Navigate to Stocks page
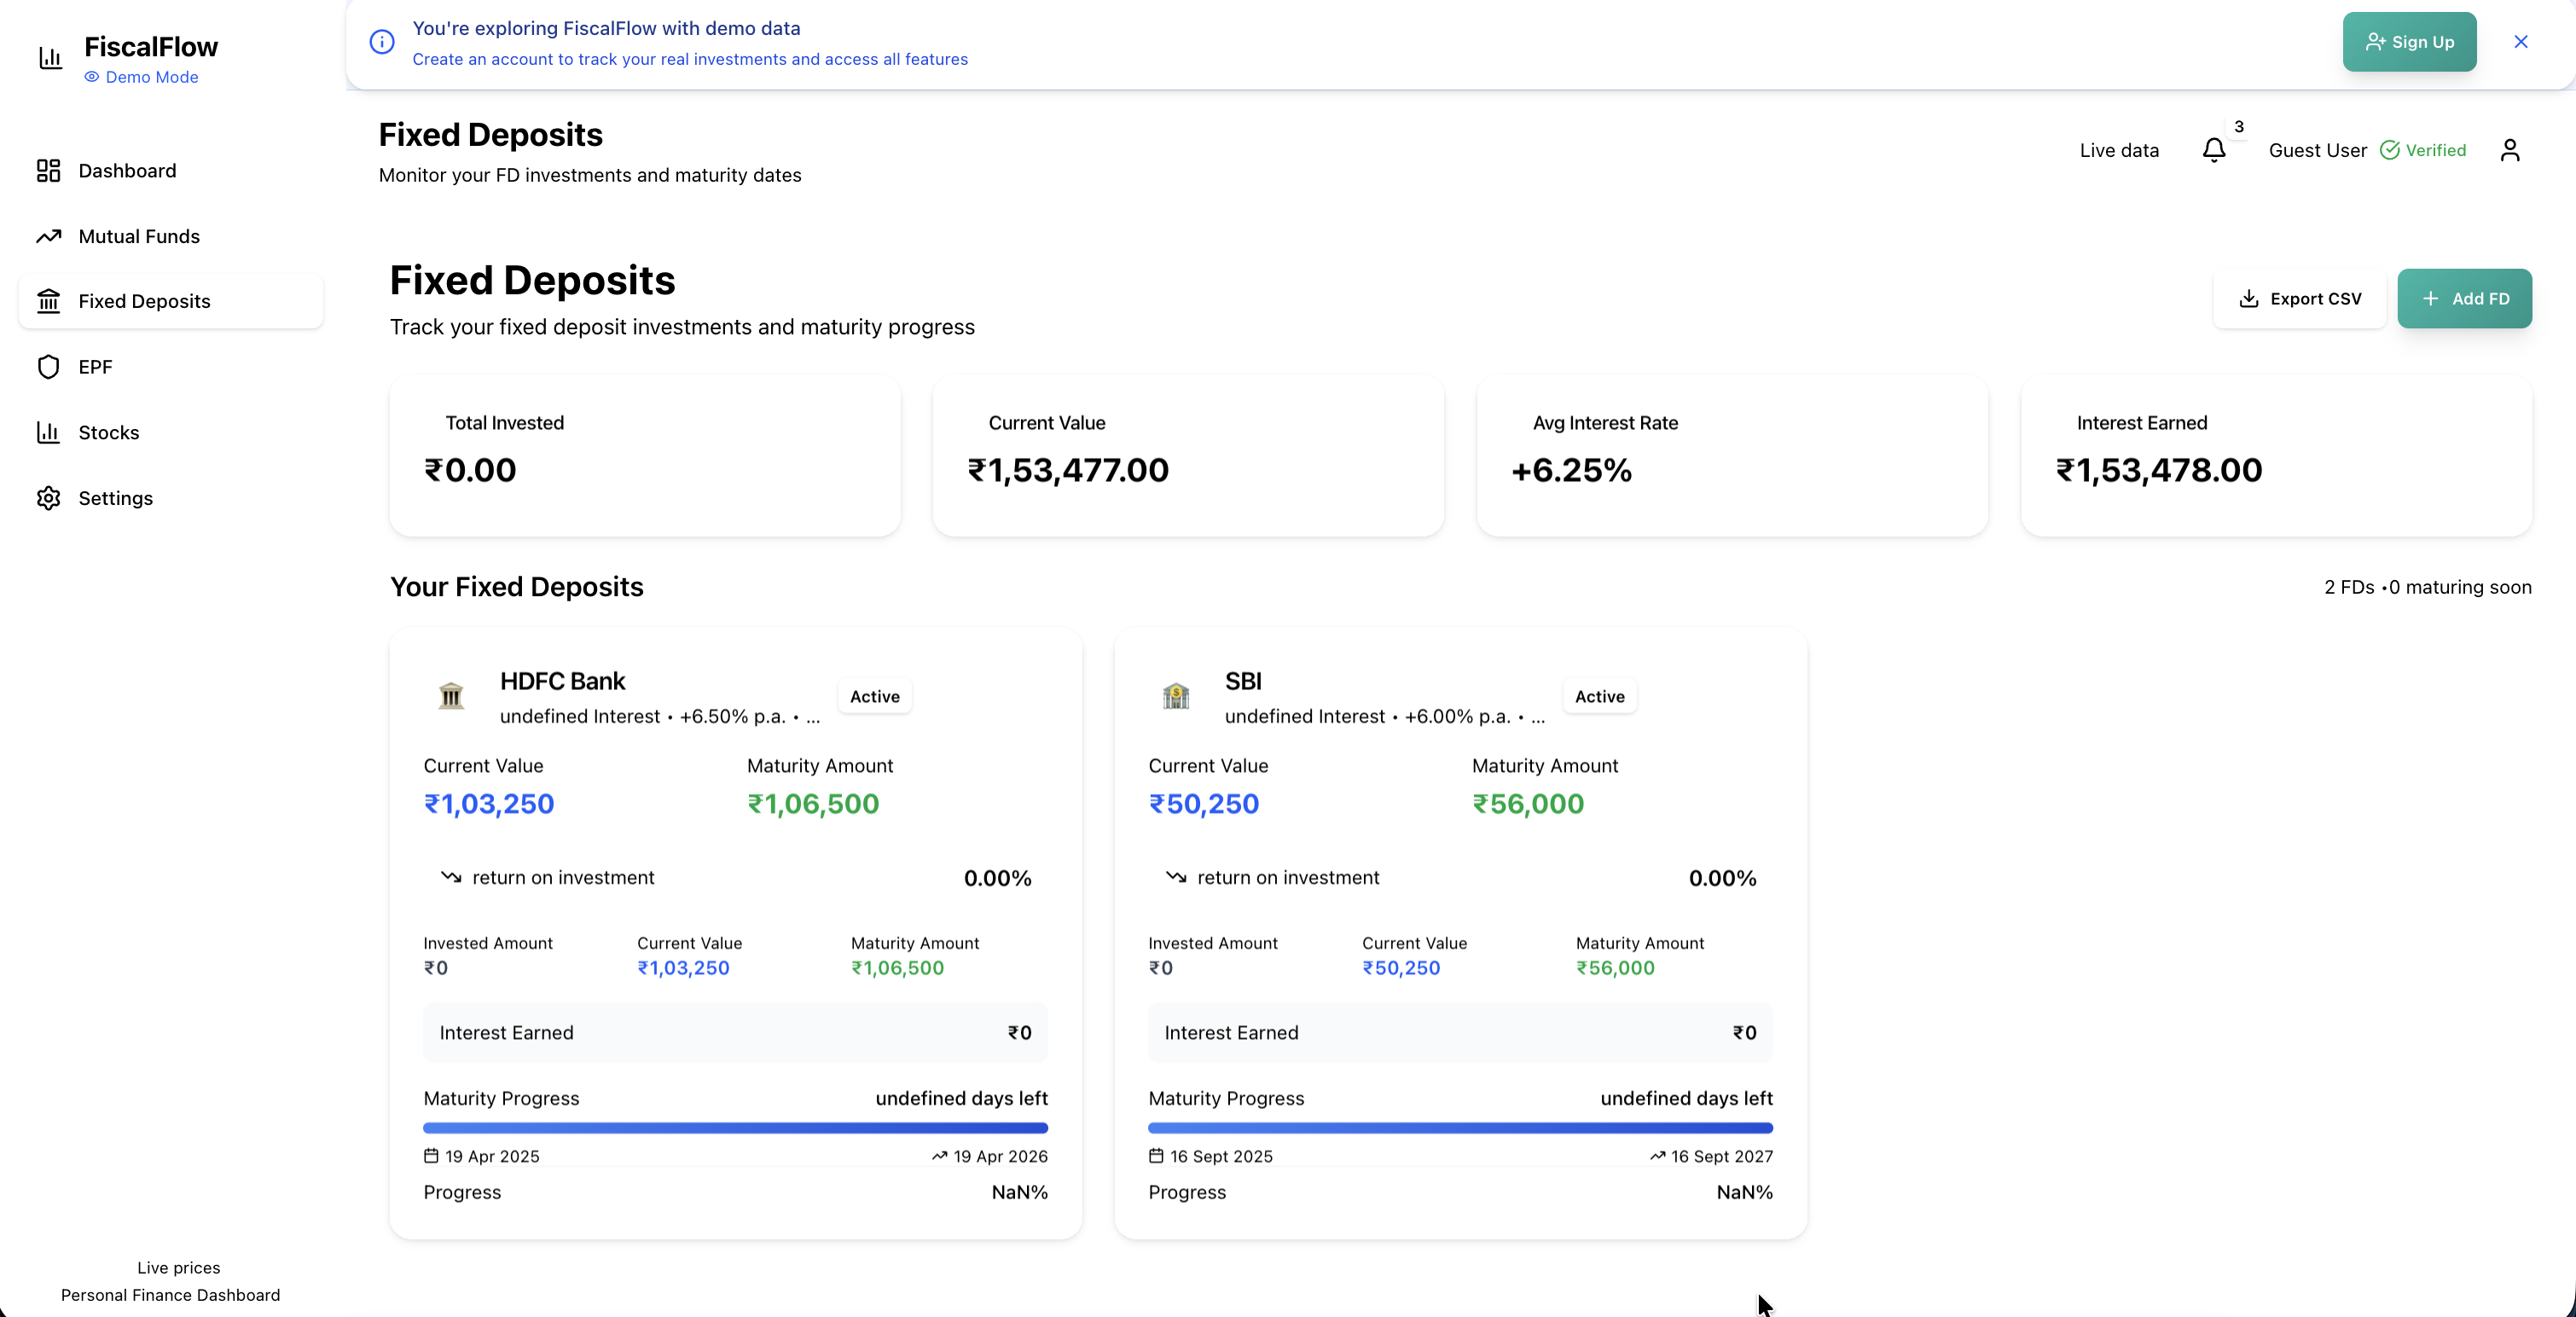 coord(108,432)
